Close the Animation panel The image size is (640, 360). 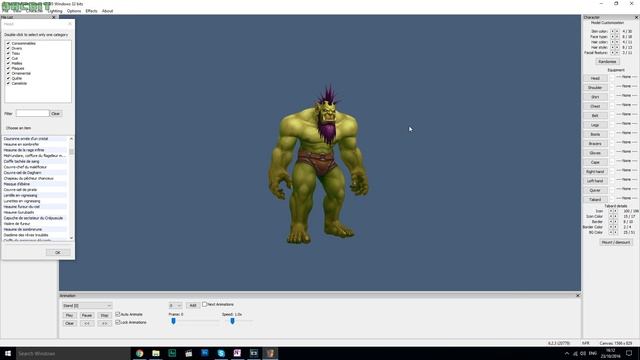(x=578, y=295)
